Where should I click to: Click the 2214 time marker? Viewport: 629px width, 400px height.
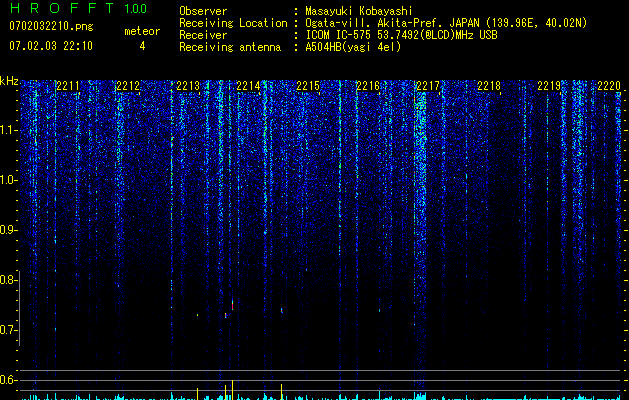click(248, 85)
